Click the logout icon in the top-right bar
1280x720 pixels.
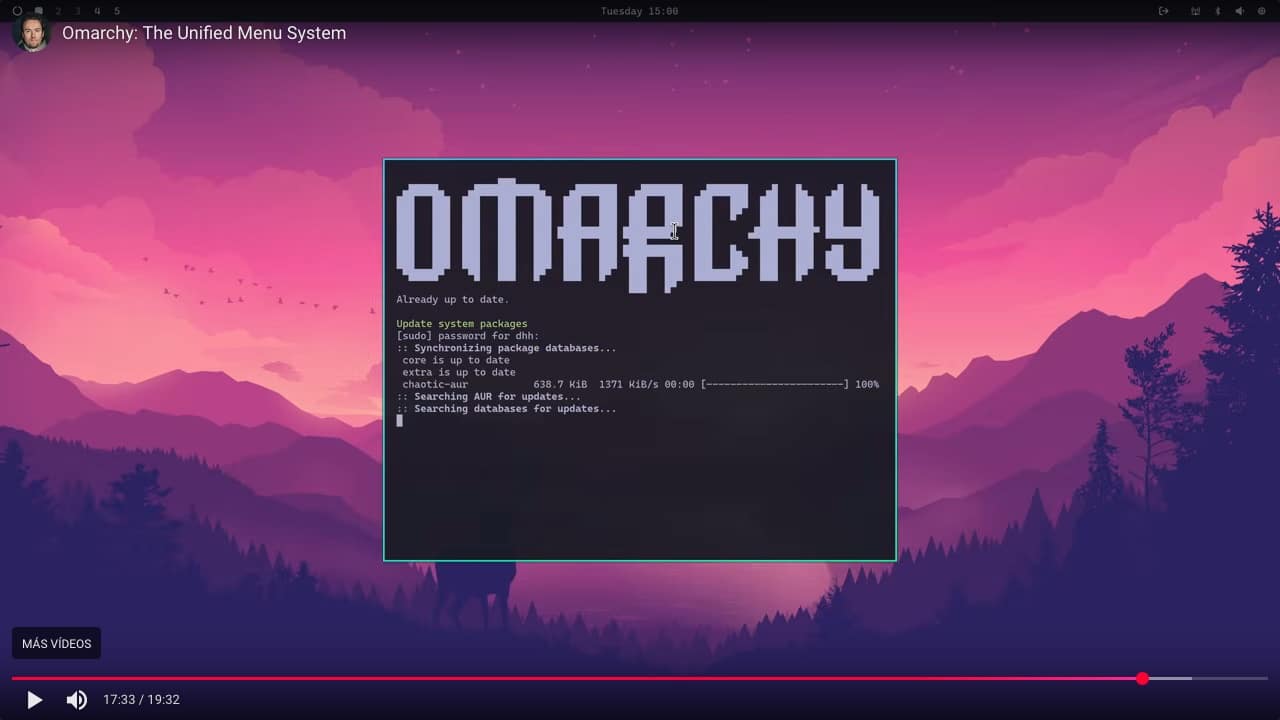tap(1162, 10)
